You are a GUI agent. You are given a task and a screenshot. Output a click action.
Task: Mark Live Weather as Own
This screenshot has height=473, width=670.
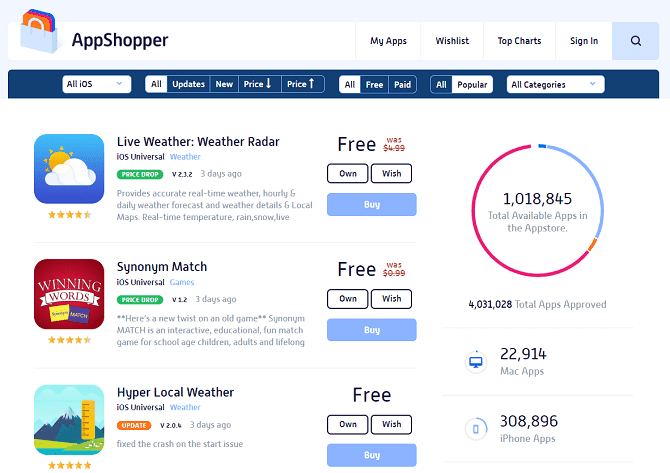click(x=348, y=173)
